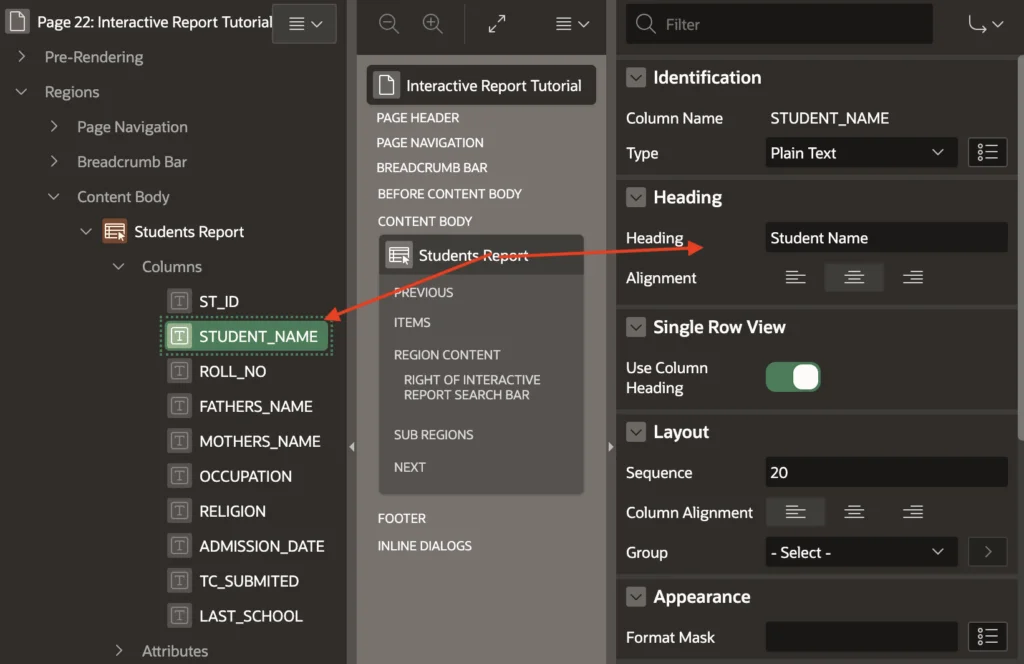Collapse the Appearance section

pos(636,597)
